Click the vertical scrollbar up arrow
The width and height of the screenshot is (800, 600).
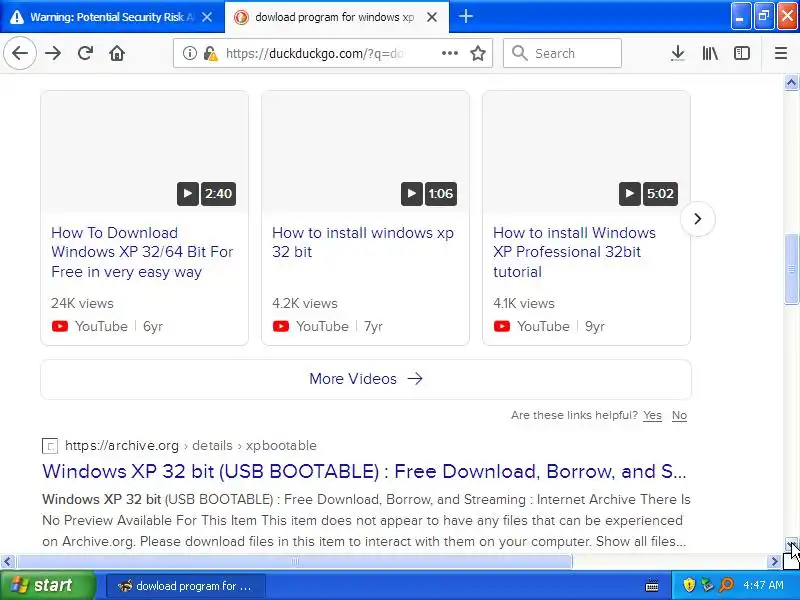pos(791,82)
